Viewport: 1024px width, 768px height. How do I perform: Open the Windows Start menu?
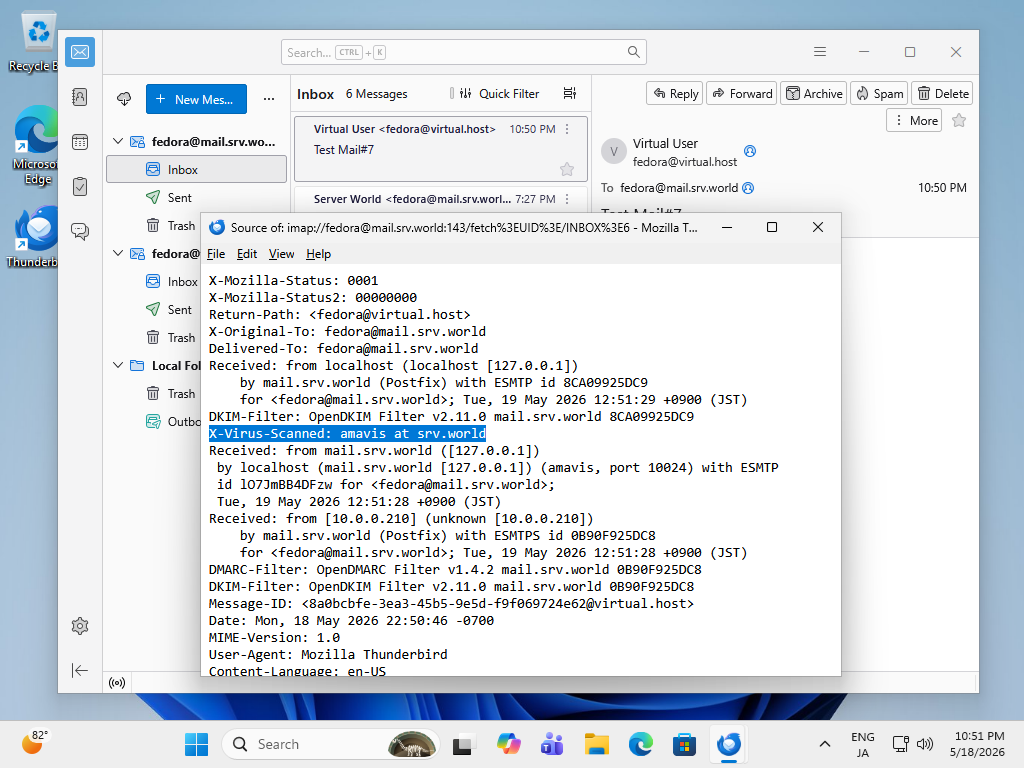point(196,744)
